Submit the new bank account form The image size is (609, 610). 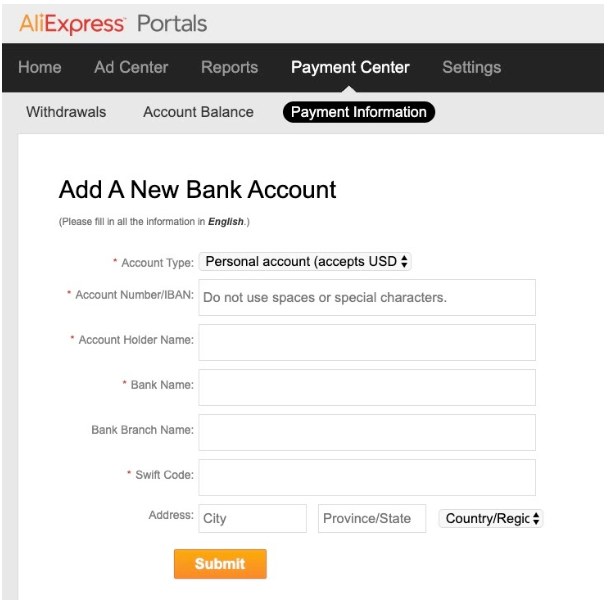[x=220, y=564]
